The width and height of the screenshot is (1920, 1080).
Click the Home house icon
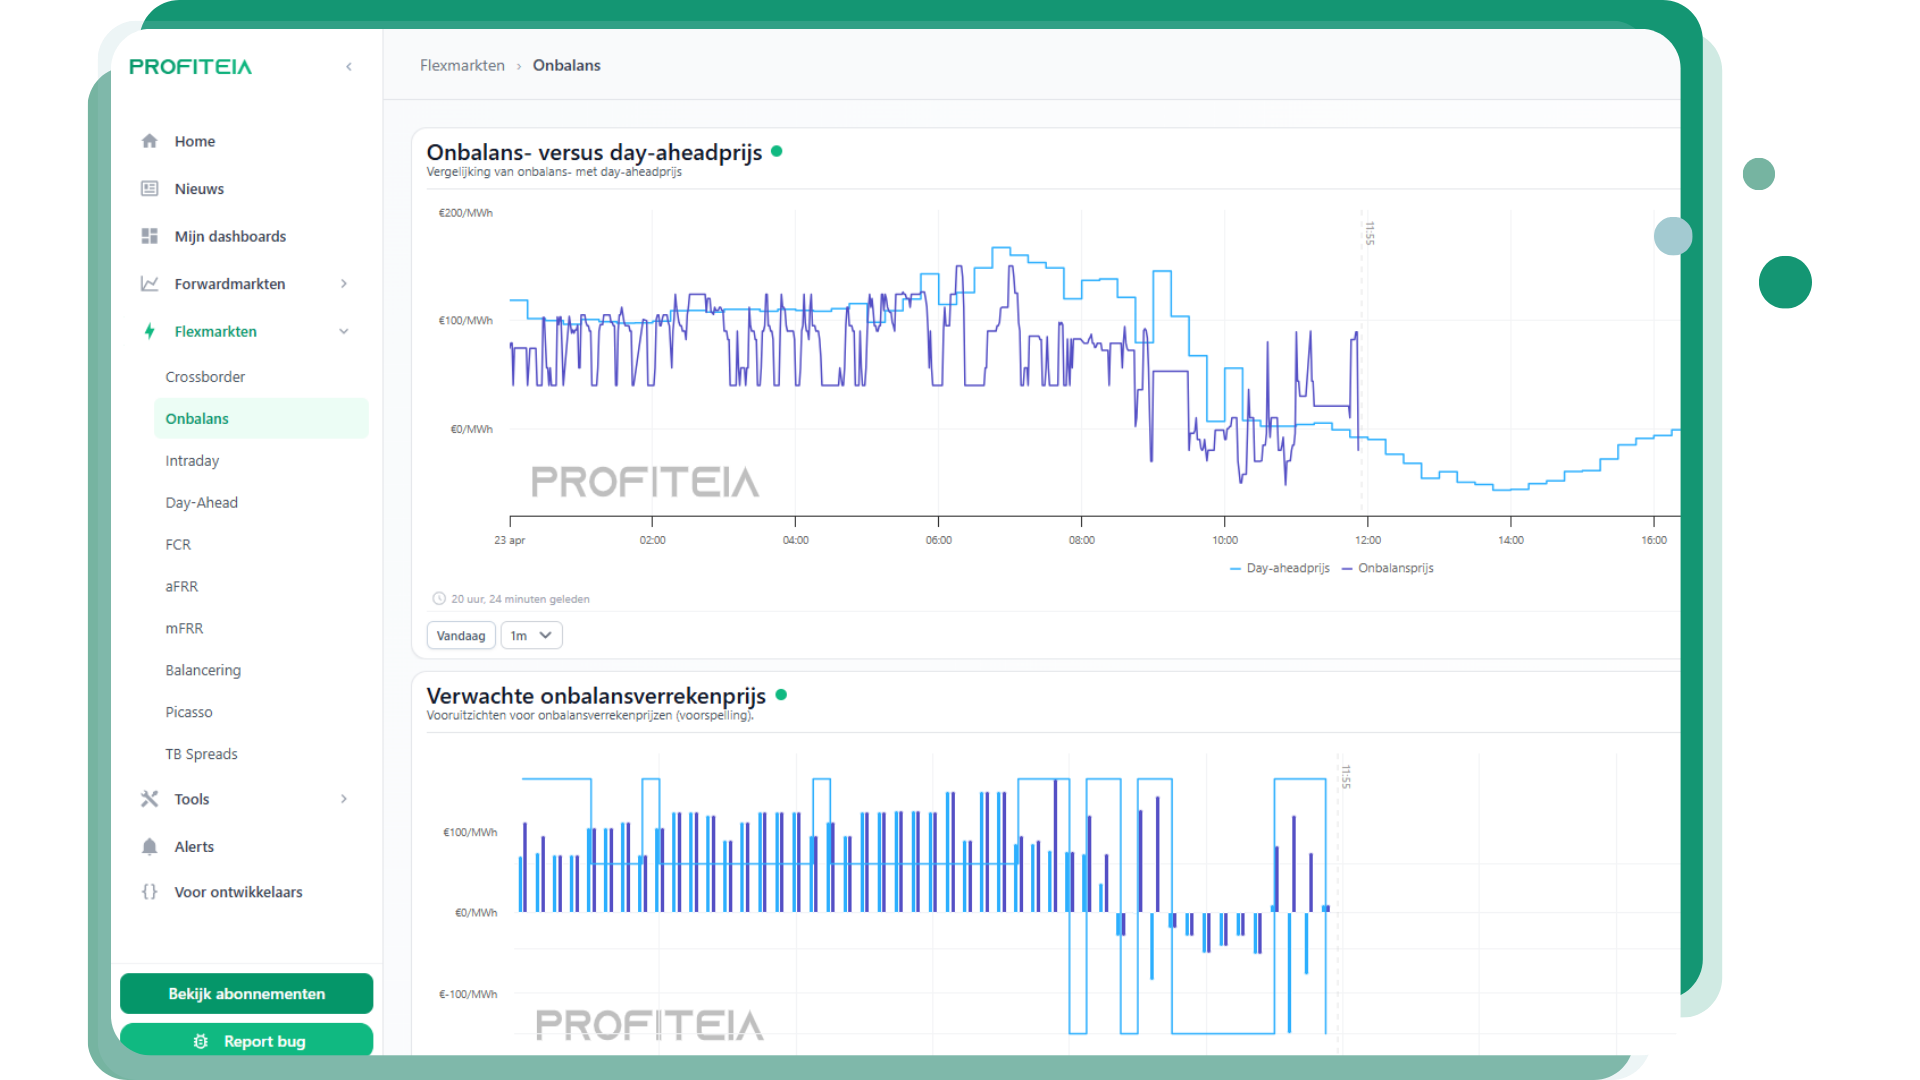[150, 141]
